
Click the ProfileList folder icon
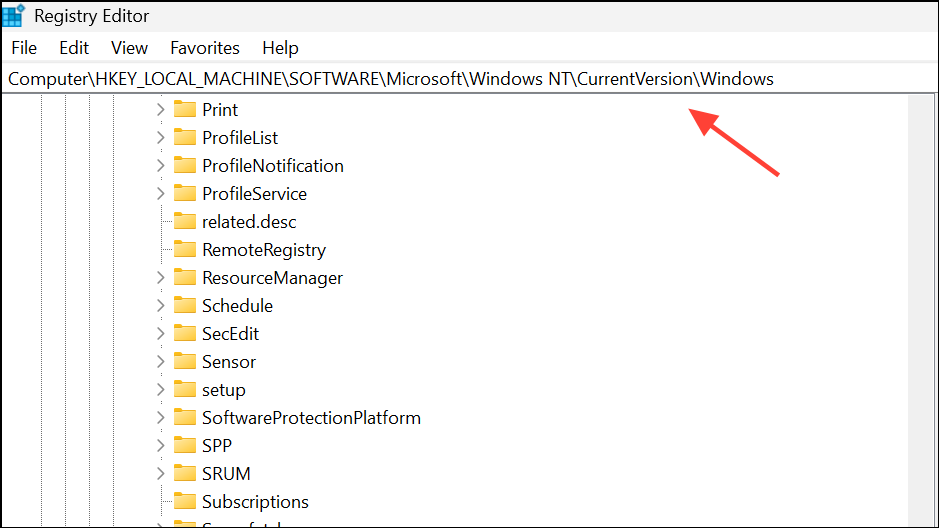click(184, 137)
